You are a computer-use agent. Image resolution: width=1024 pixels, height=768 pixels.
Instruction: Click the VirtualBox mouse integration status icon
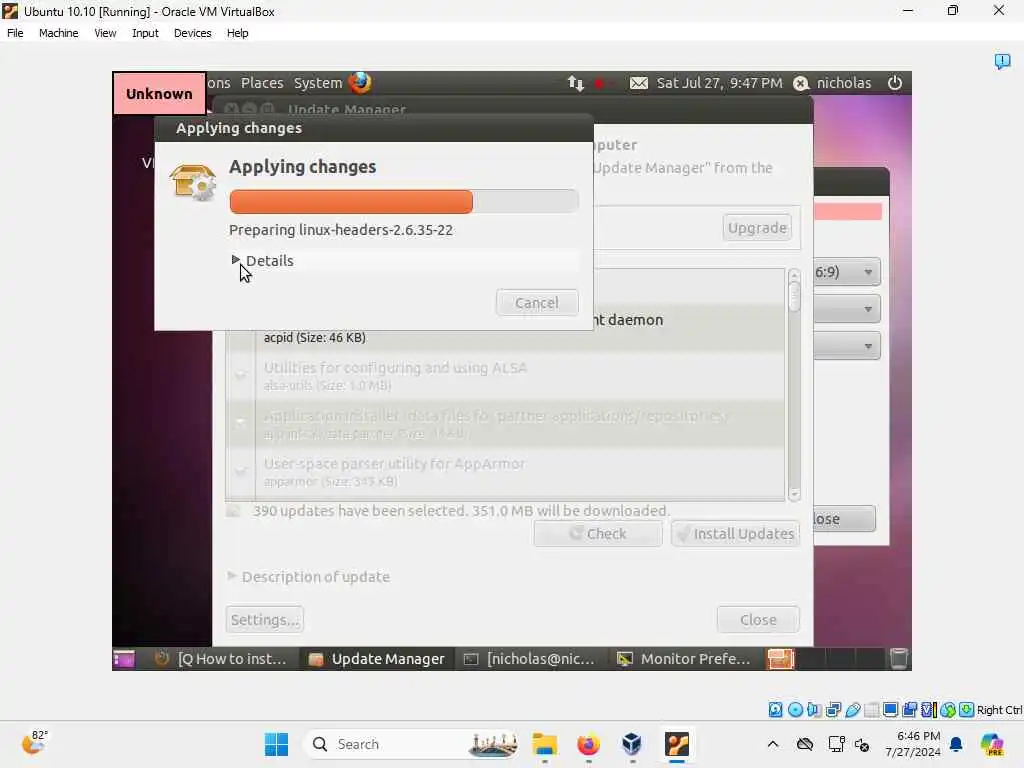click(x=948, y=710)
